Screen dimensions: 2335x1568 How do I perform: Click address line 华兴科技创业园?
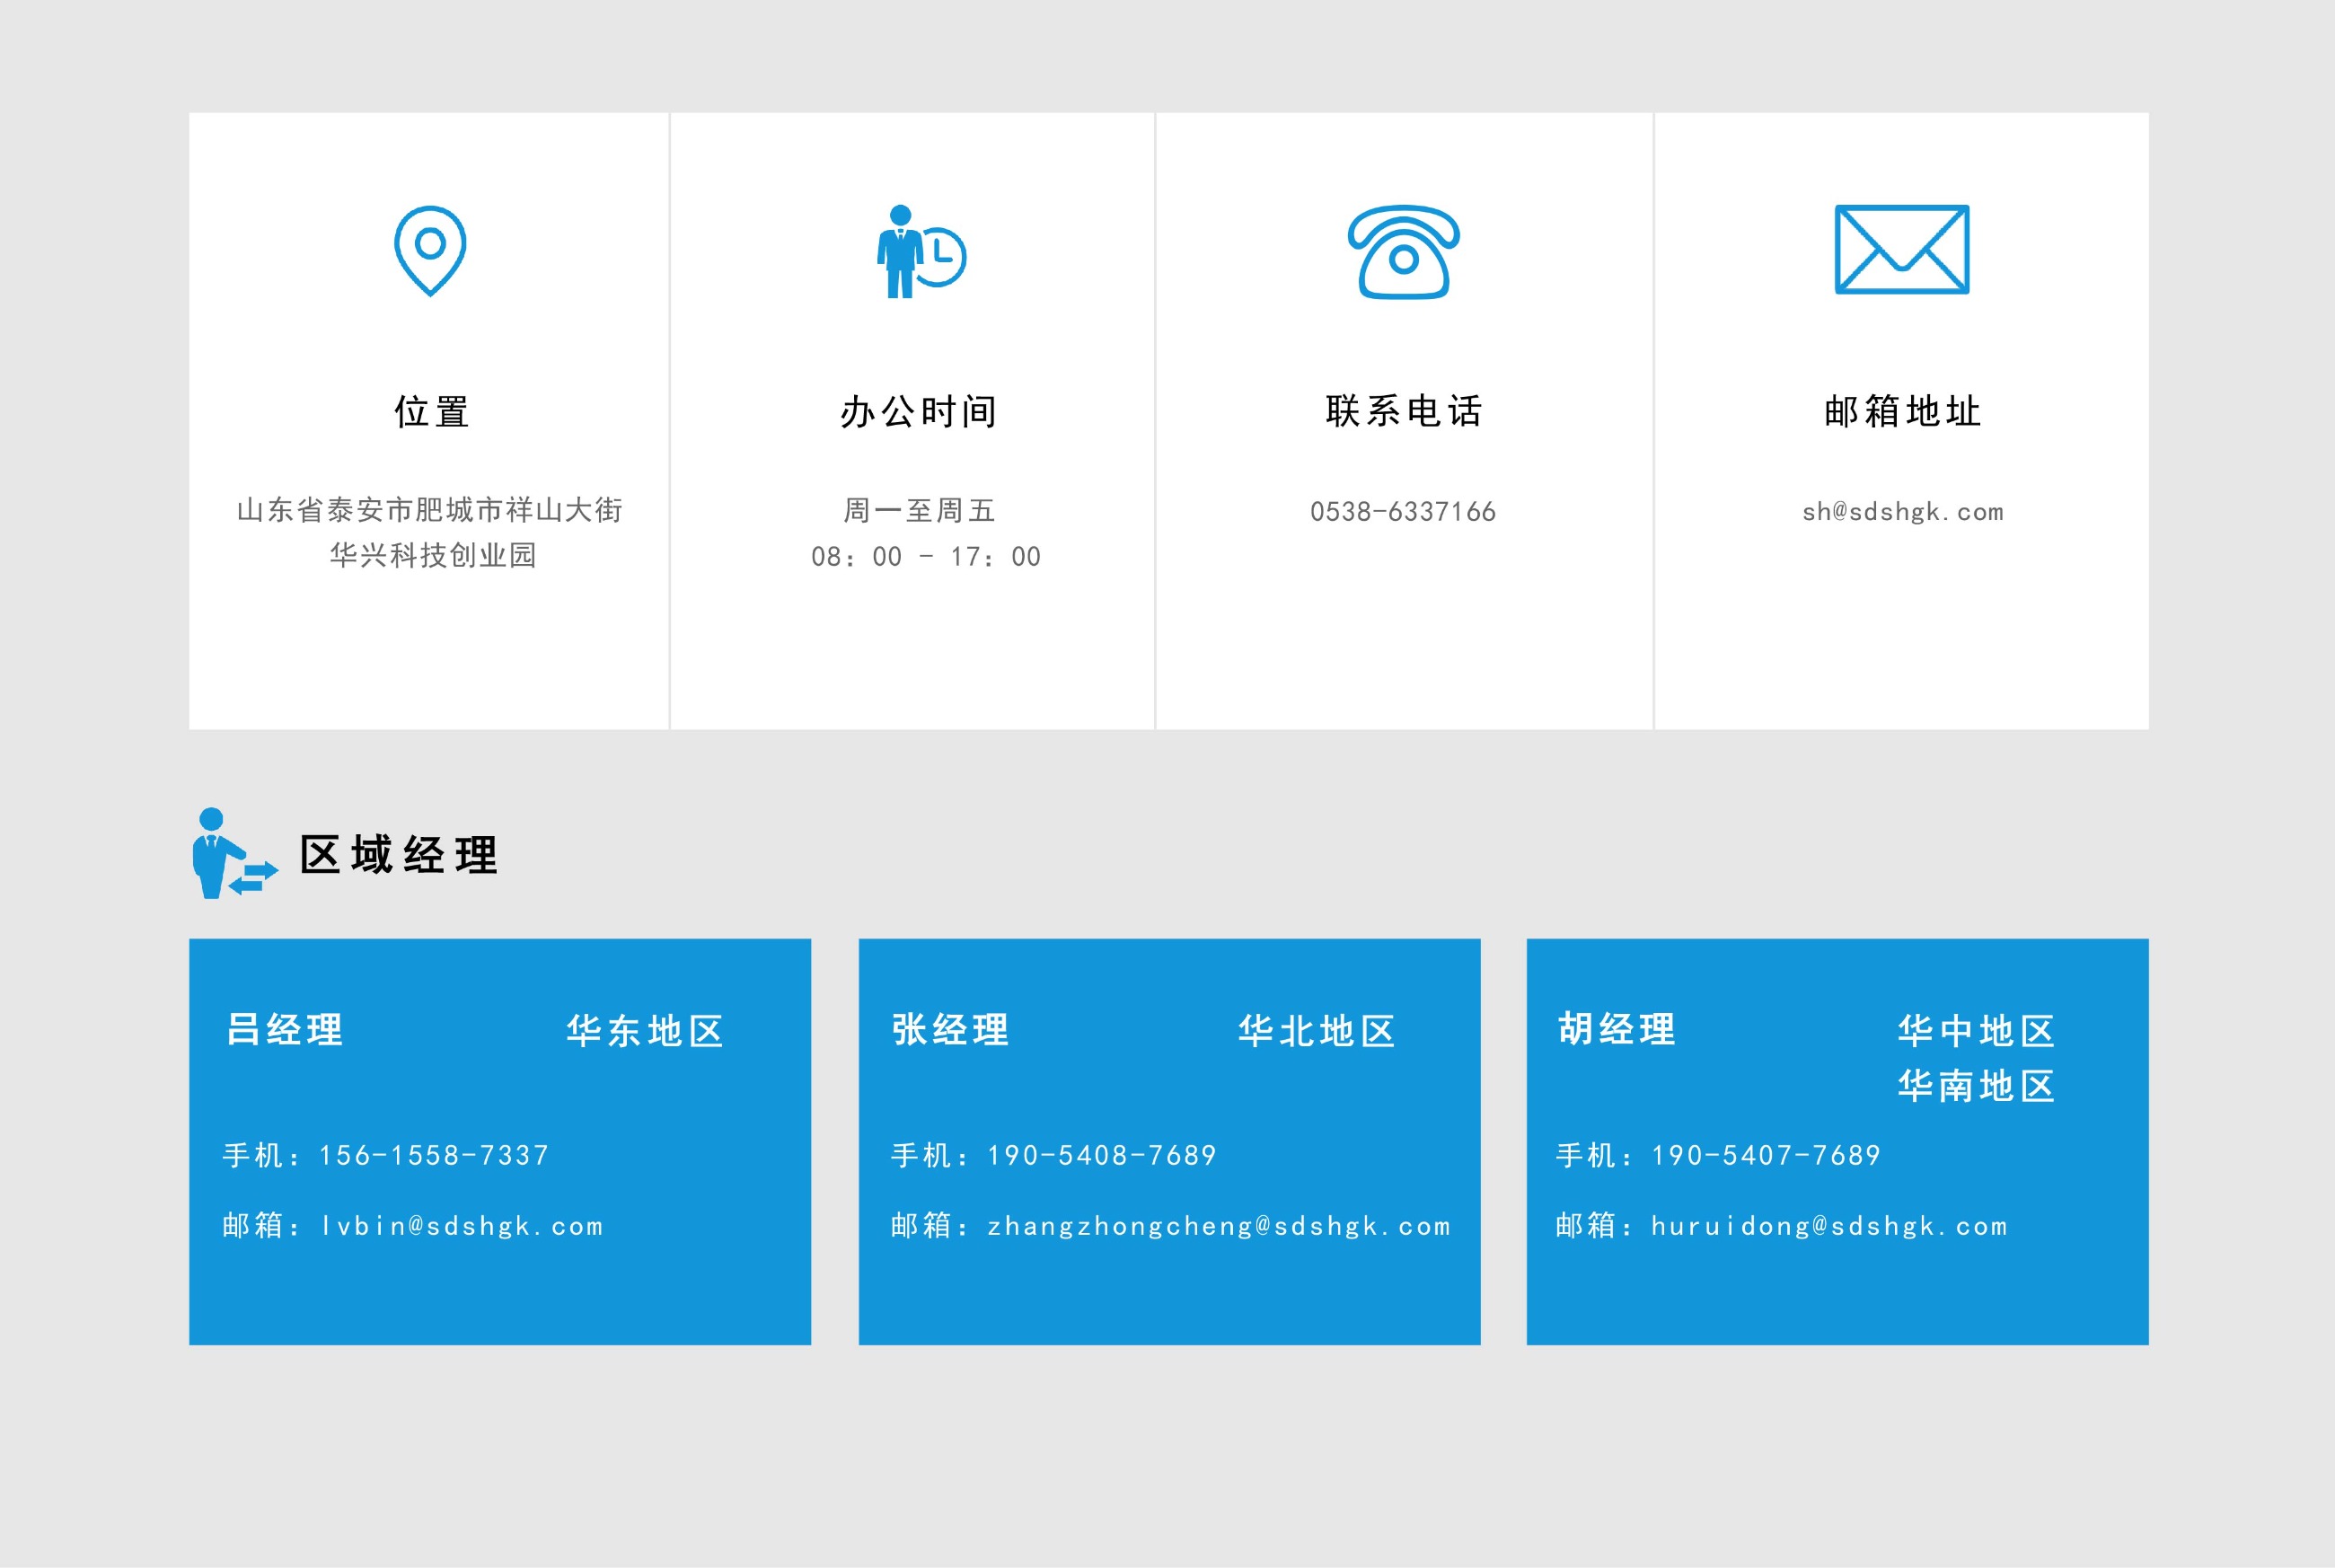pos(433,555)
